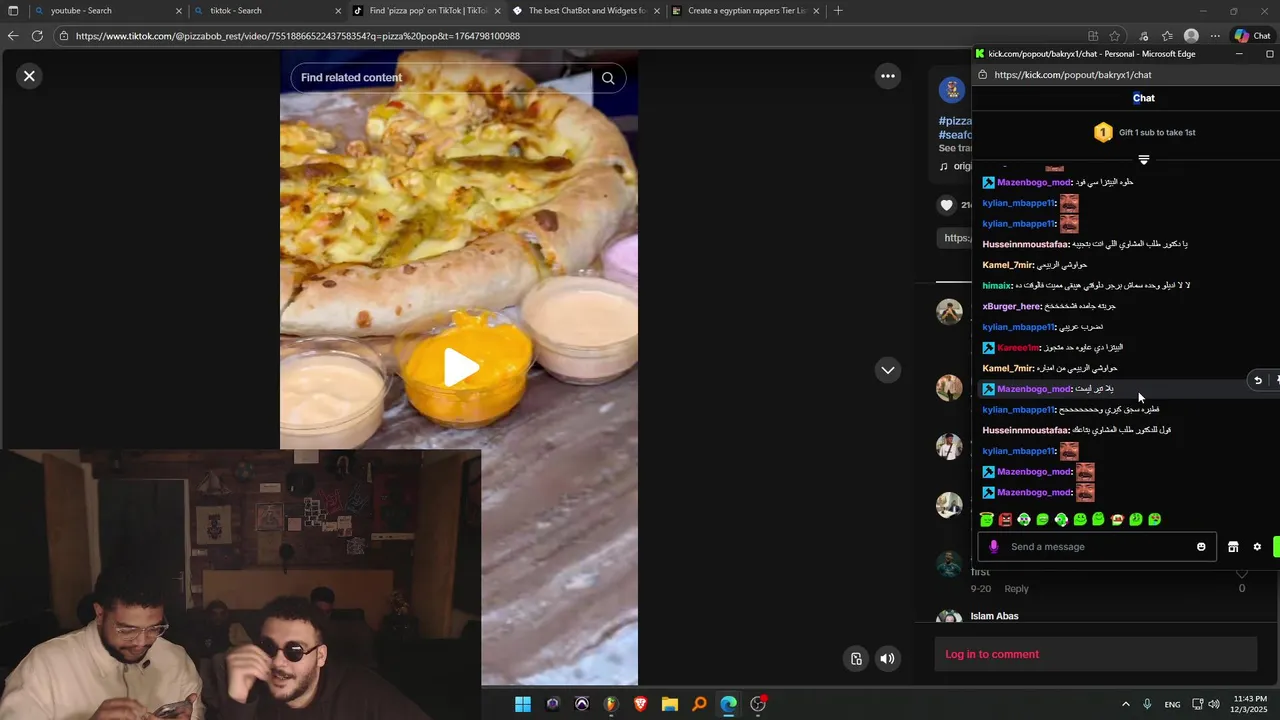The width and height of the screenshot is (1280, 720).
Task: Click Kareeo1m username in chat
Action: (1018, 348)
